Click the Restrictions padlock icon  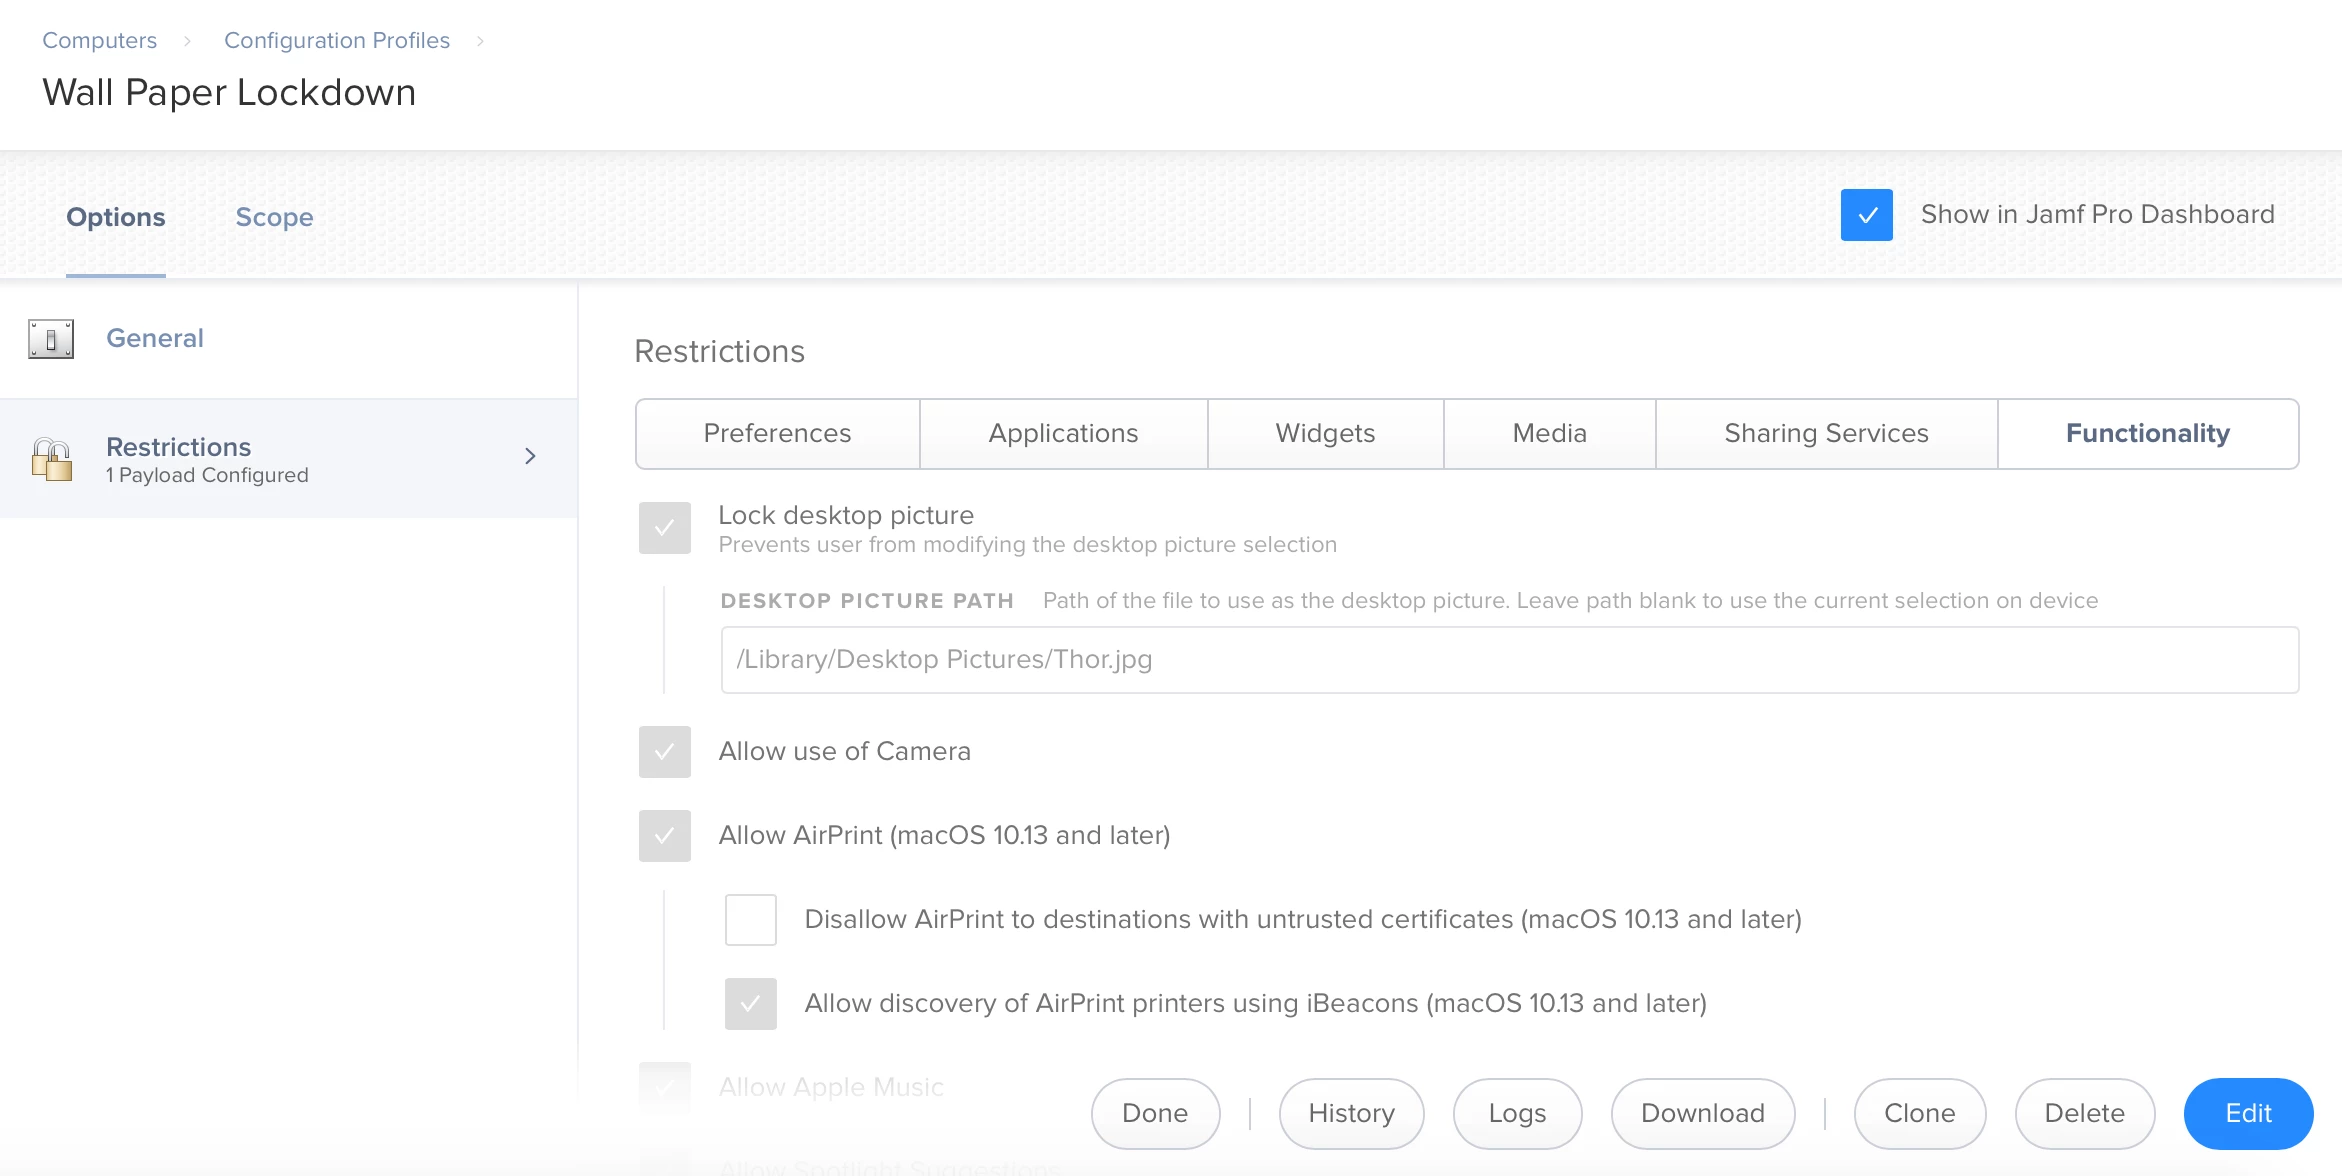pos(51,459)
